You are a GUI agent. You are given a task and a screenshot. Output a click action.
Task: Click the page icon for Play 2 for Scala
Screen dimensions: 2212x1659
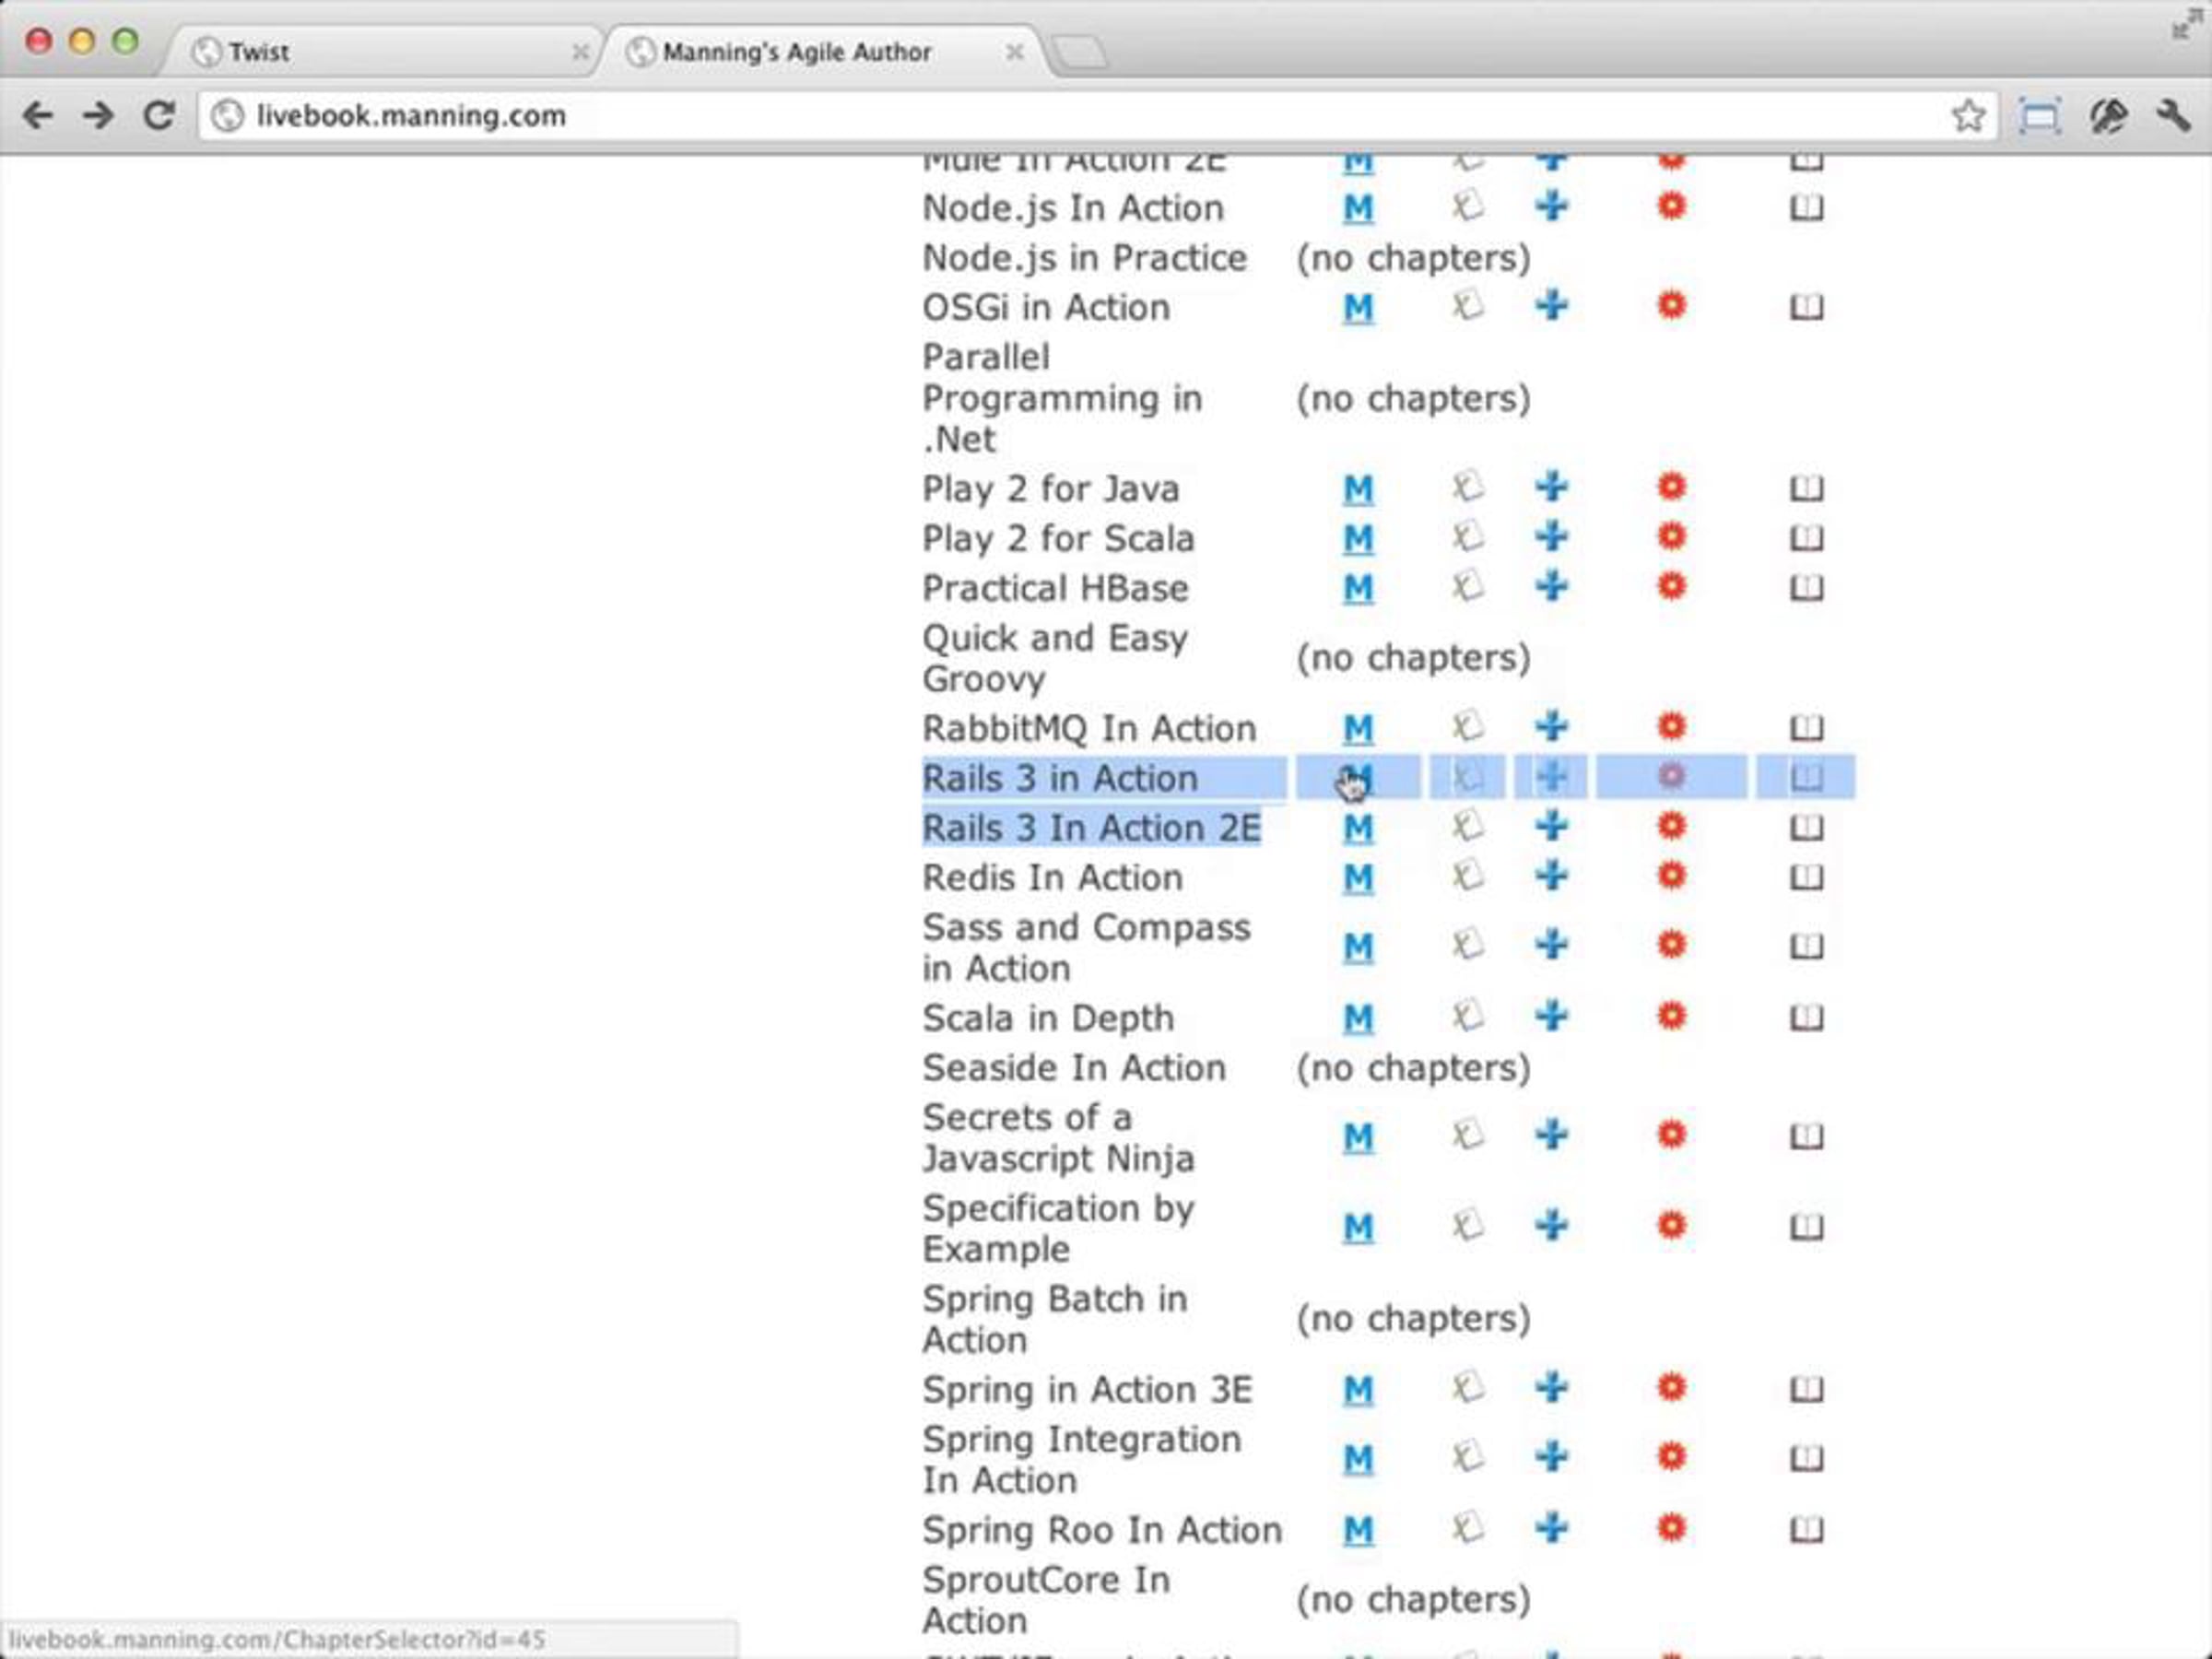click(1467, 537)
